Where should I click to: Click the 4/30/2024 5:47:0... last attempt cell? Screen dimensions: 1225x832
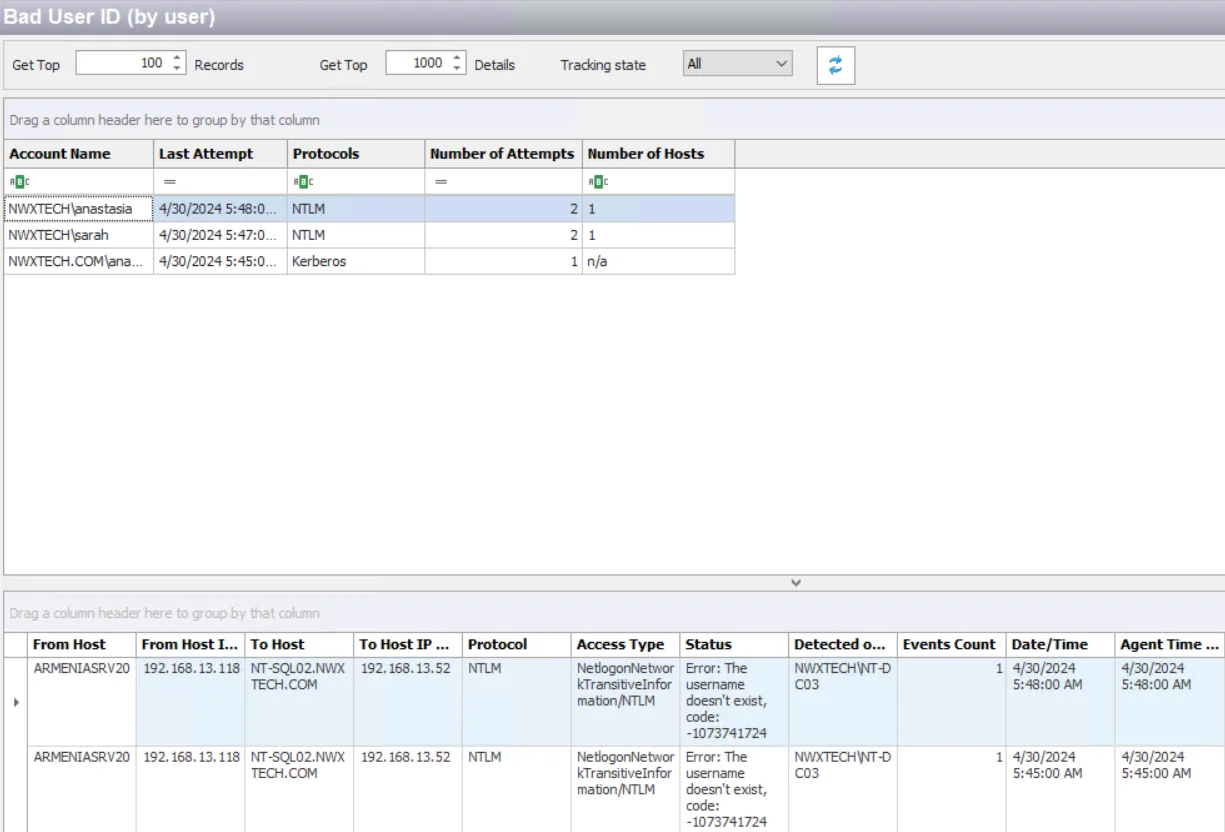pos(221,235)
